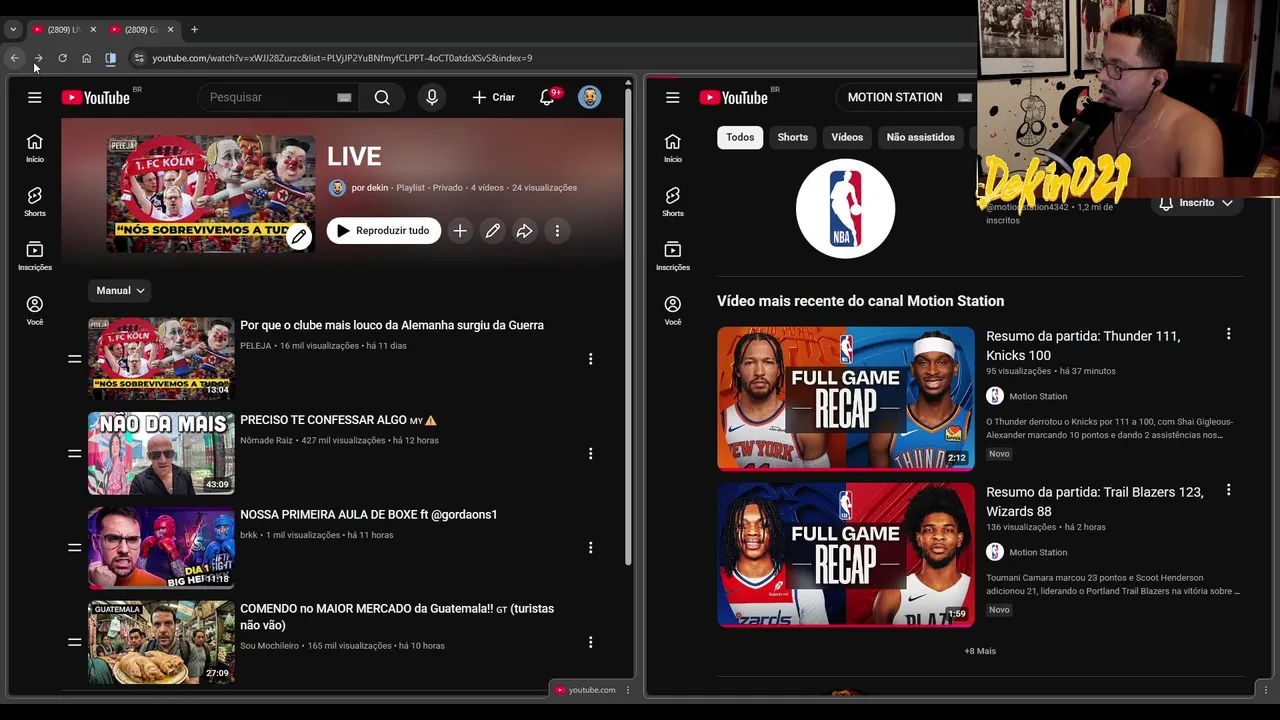
Task: Open LIVE playlist more options menu
Action: click(x=557, y=231)
